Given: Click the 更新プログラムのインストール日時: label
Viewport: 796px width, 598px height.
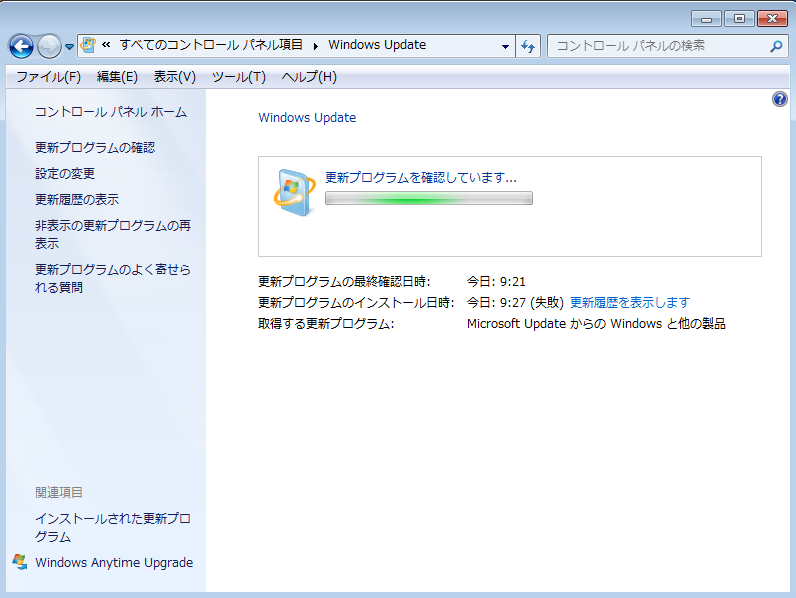Looking at the screenshot, I should [x=356, y=303].
